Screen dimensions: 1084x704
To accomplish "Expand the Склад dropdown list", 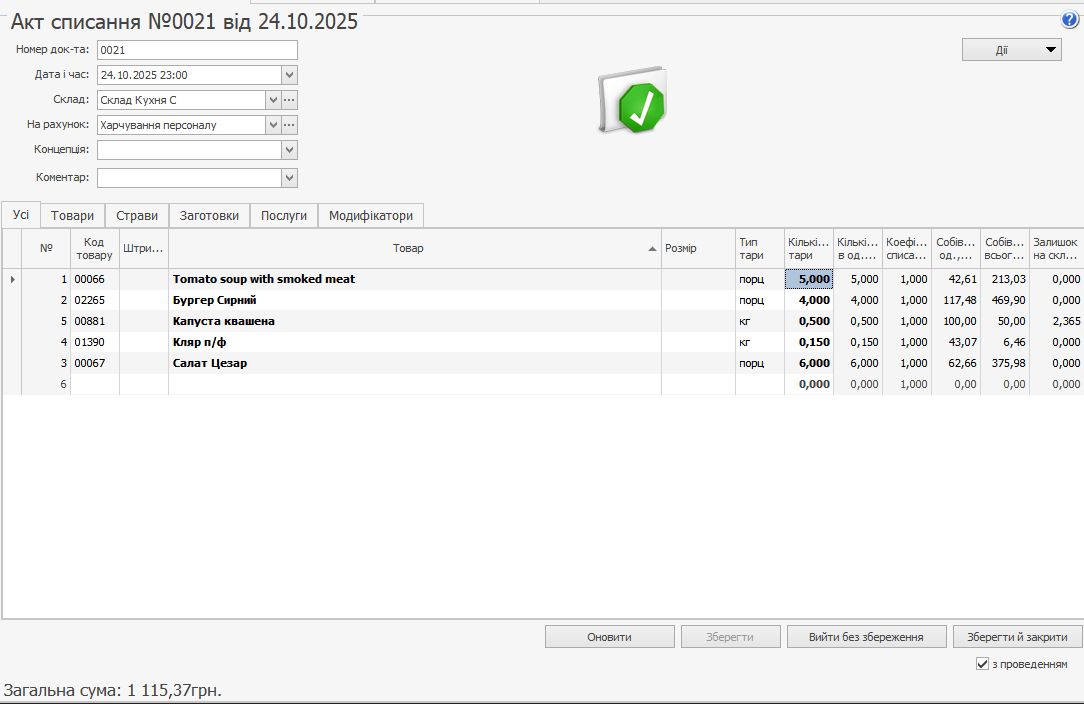I will coord(272,100).
